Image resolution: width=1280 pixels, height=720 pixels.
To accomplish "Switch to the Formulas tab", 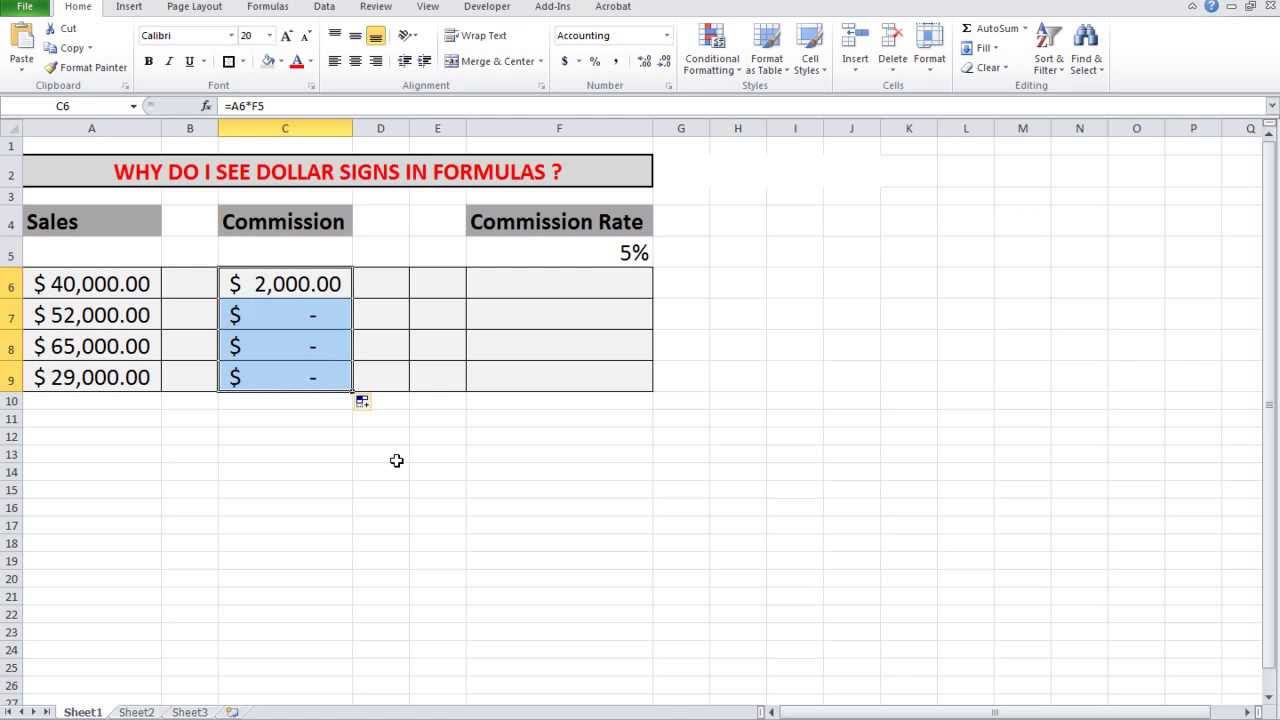I will pos(268,7).
